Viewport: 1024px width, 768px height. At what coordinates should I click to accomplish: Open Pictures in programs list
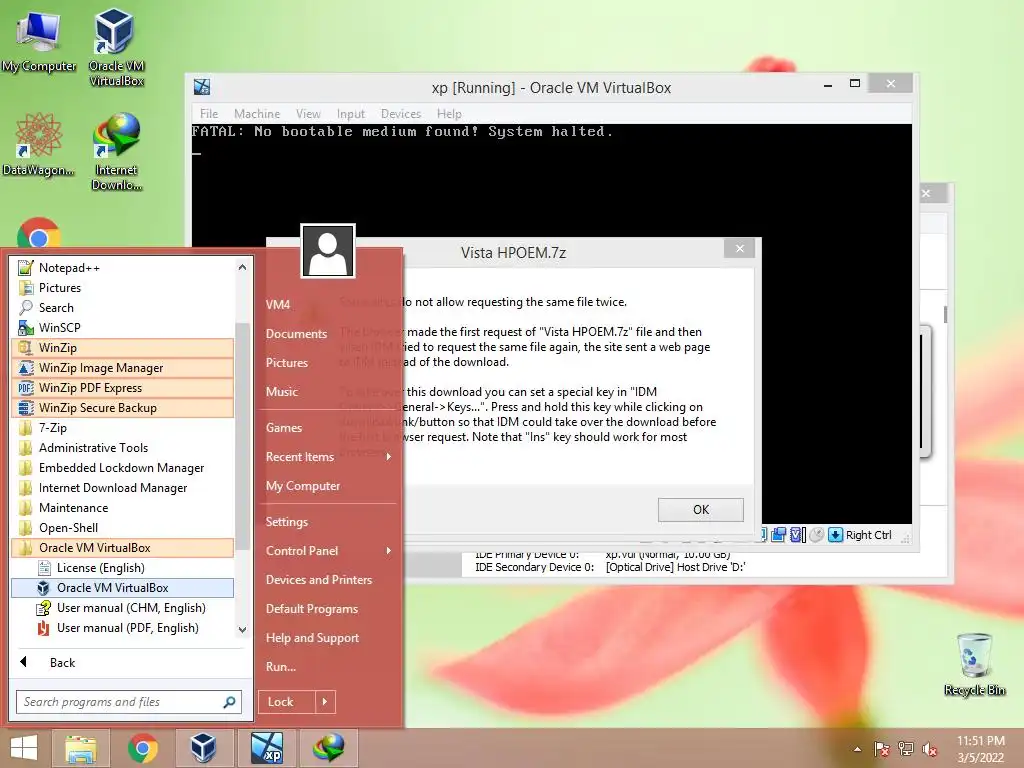123,288
